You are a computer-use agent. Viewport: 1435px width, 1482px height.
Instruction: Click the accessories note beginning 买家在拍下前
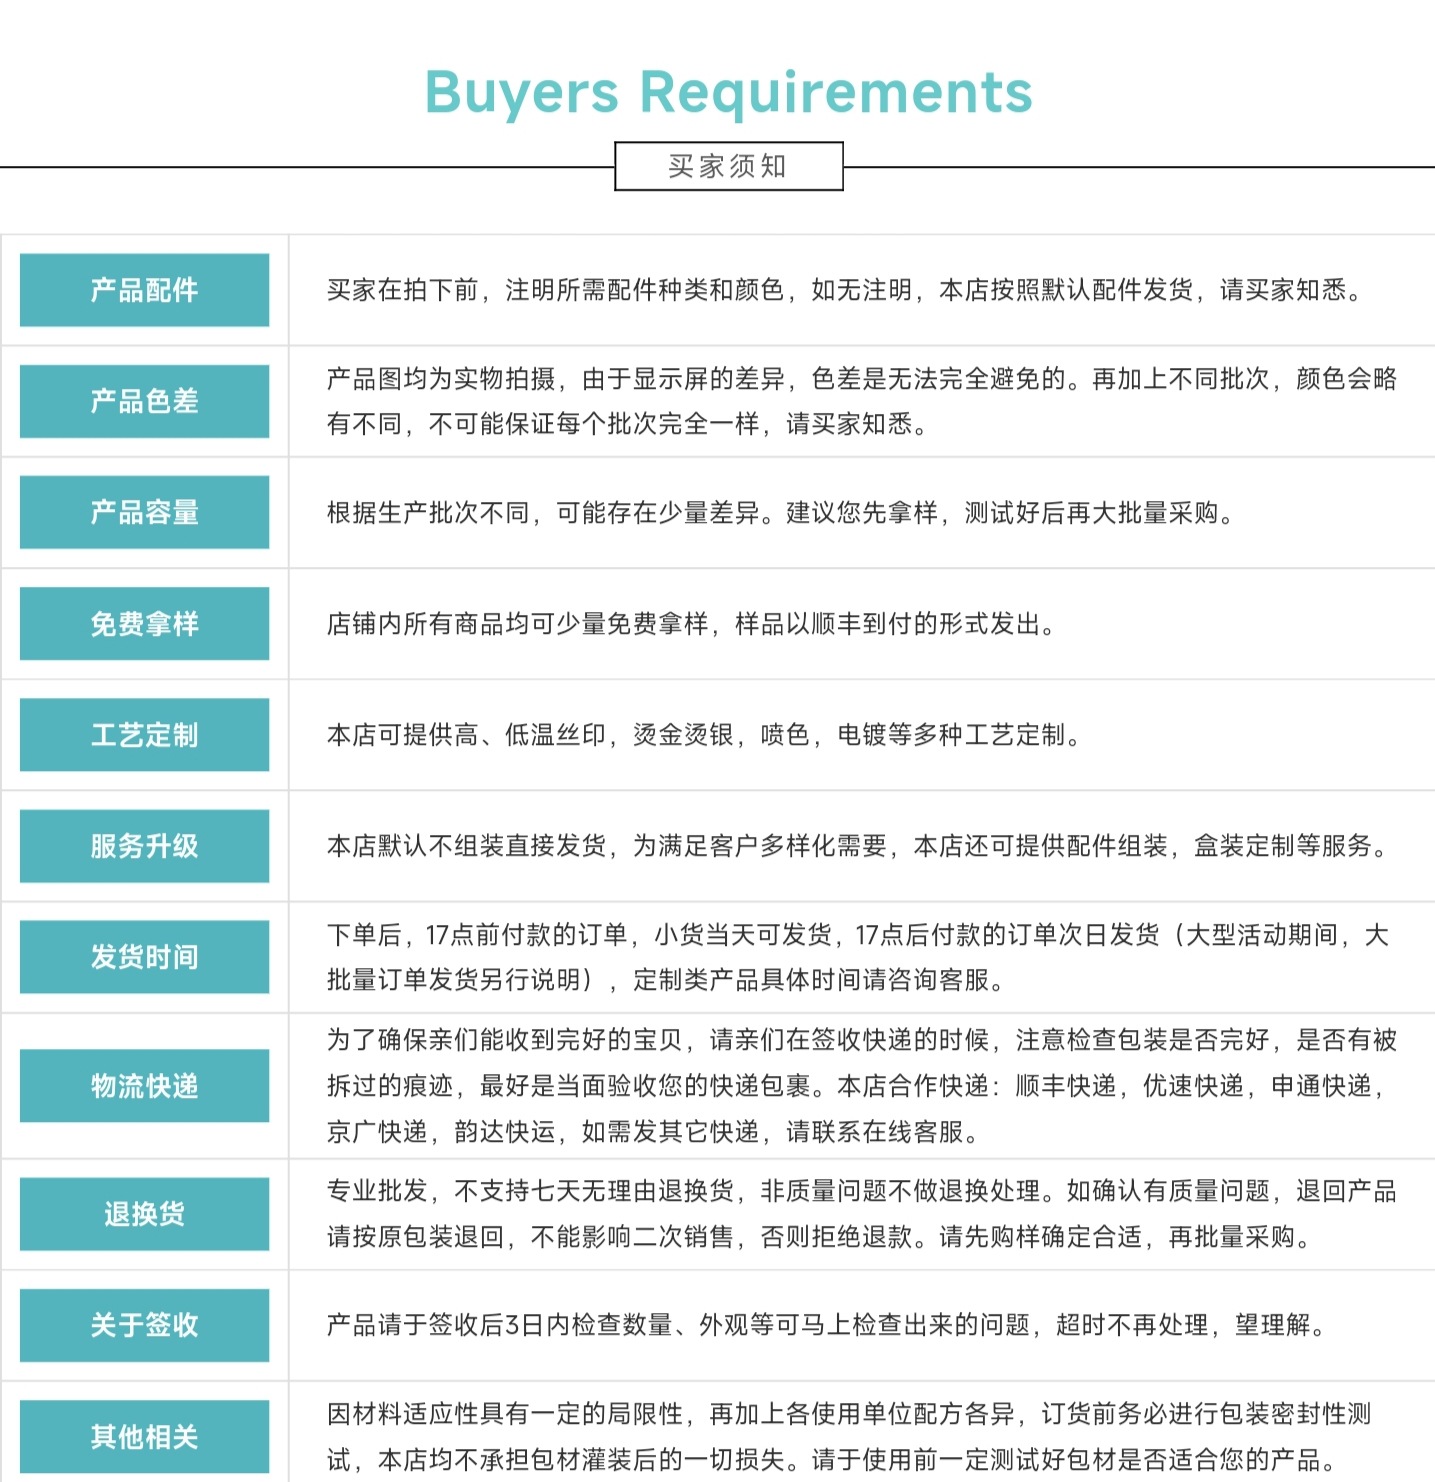pyautogui.click(x=845, y=290)
